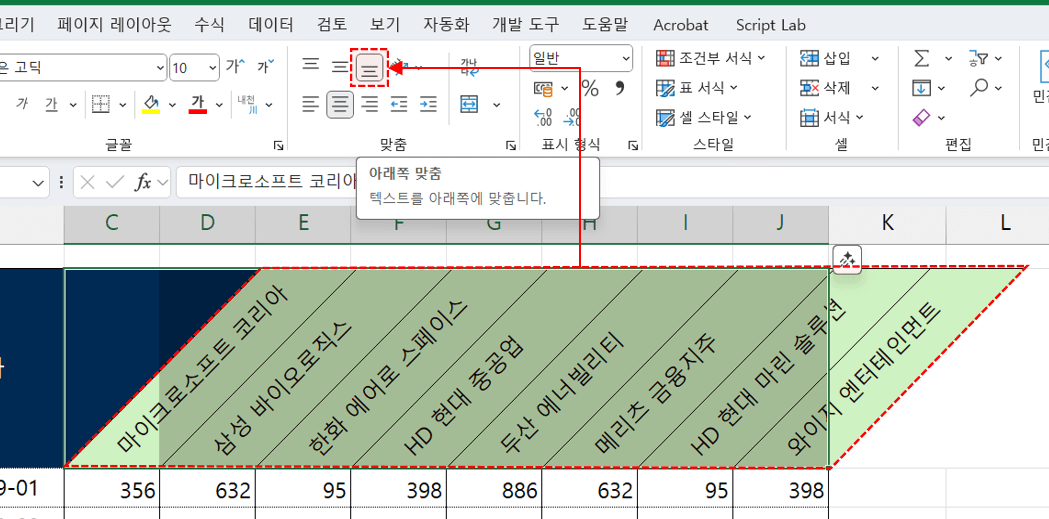Screen dimensions: 1049x519
Task: Click the Insert Function fx icon
Action: pyautogui.click(x=143, y=183)
